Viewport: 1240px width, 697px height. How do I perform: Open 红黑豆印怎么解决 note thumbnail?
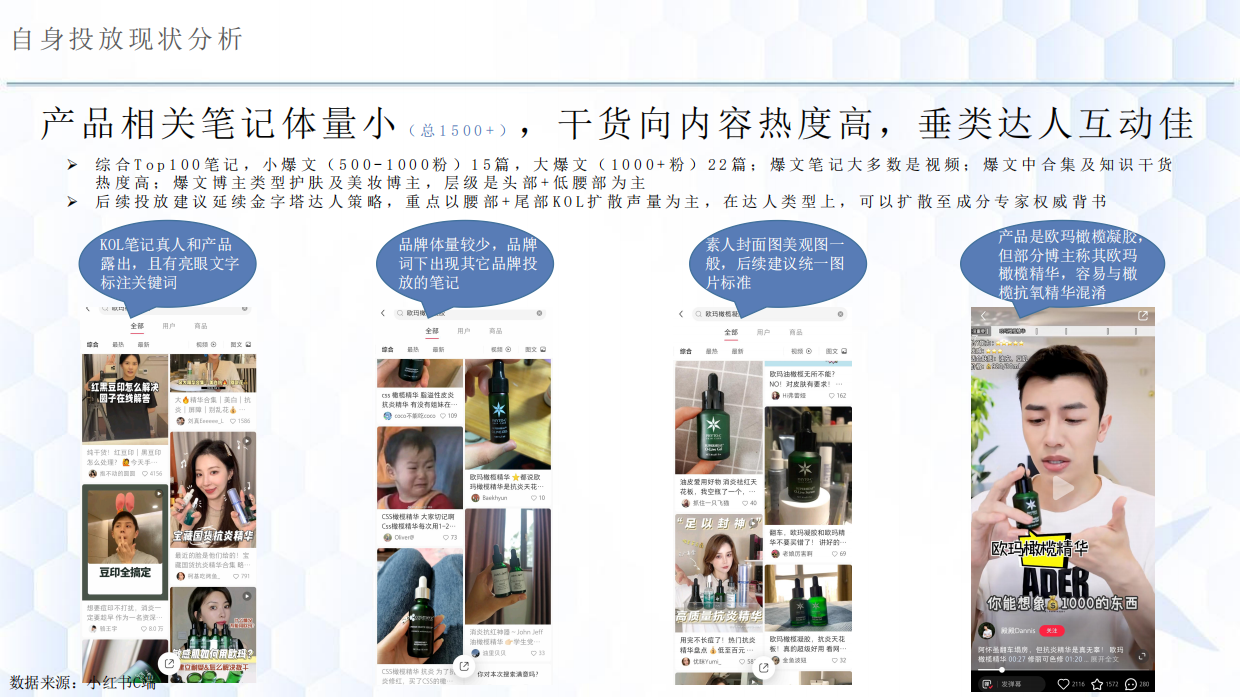click(125, 399)
